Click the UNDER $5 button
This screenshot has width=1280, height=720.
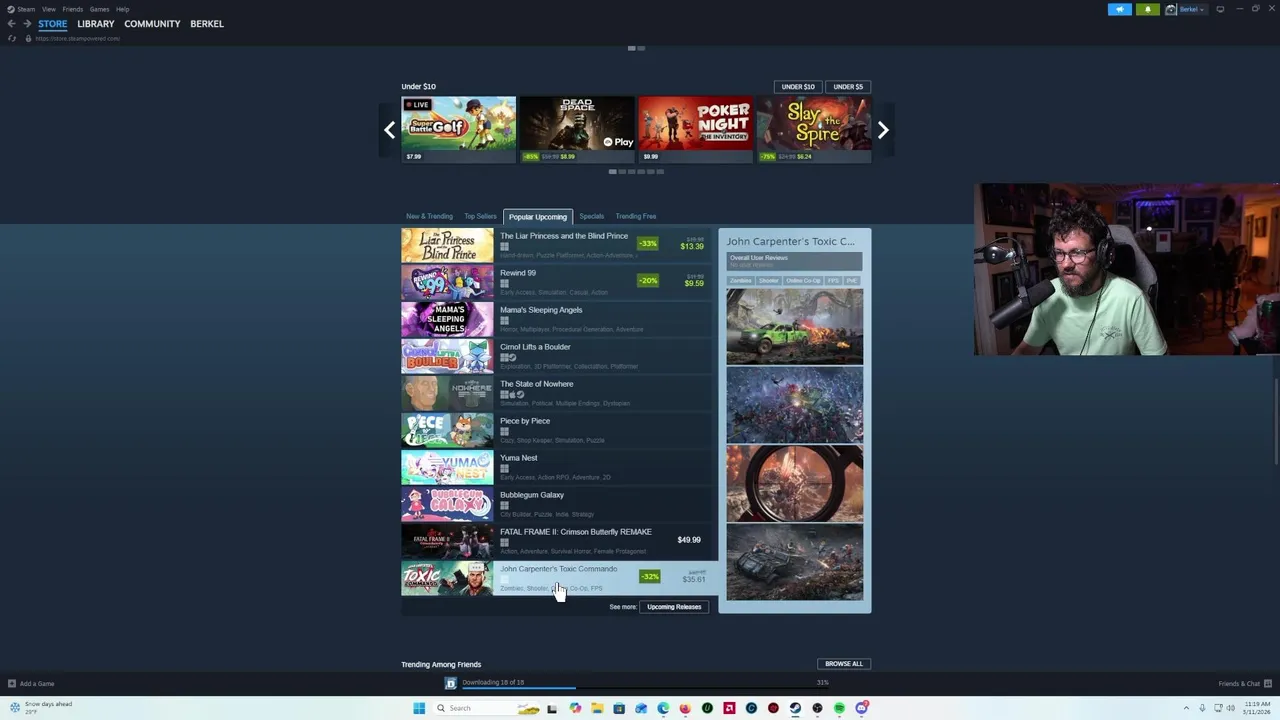click(848, 87)
